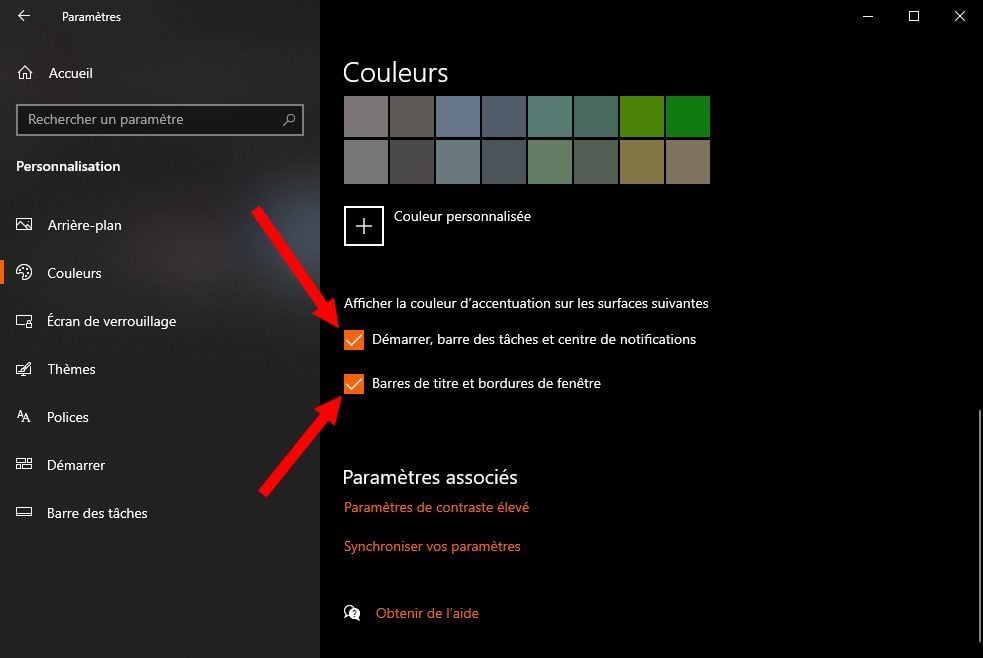This screenshot has width=983, height=658.
Task: Click the Démarrer tiles icon
Action: point(24,464)
